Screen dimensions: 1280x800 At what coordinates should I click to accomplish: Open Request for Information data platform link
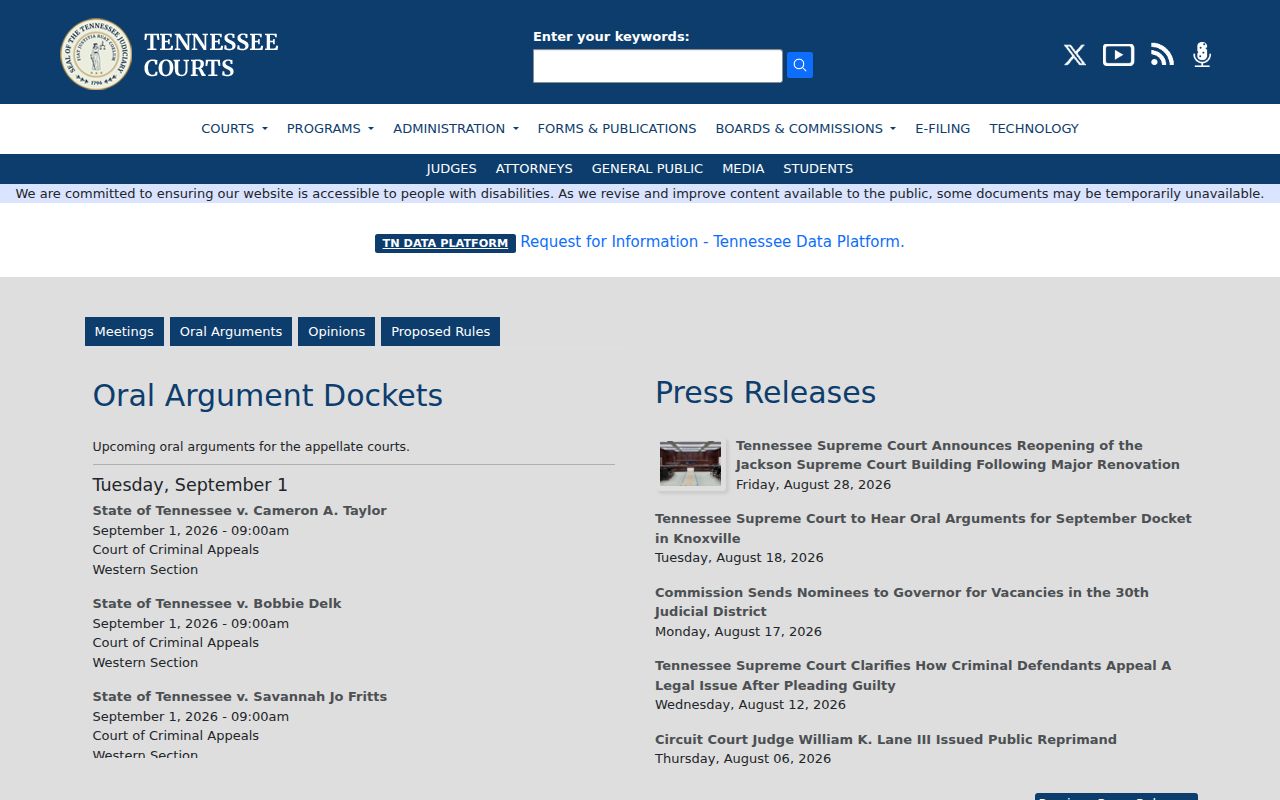(x=712, y=242)
